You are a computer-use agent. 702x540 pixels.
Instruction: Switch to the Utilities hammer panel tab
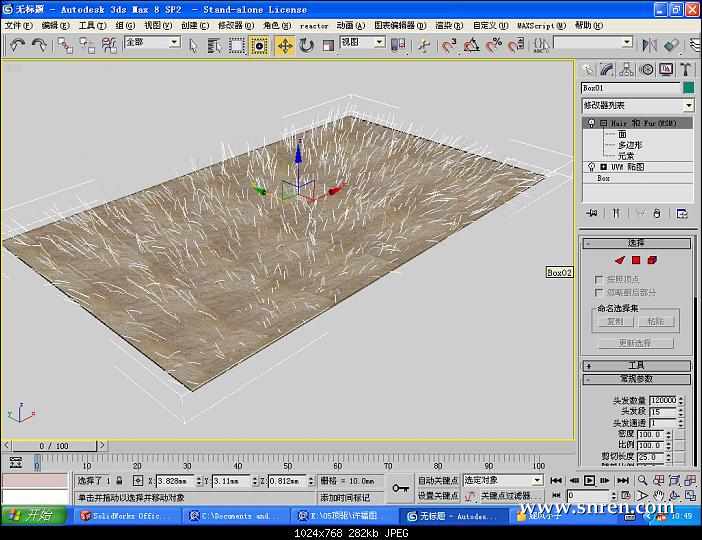tap(686, 69)
